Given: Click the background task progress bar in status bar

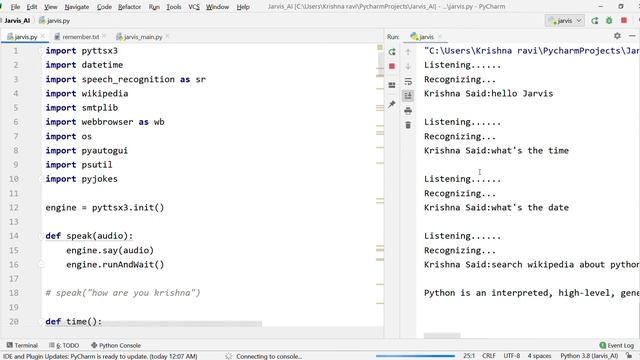Looking at the screenshot, I should (415, 356).
